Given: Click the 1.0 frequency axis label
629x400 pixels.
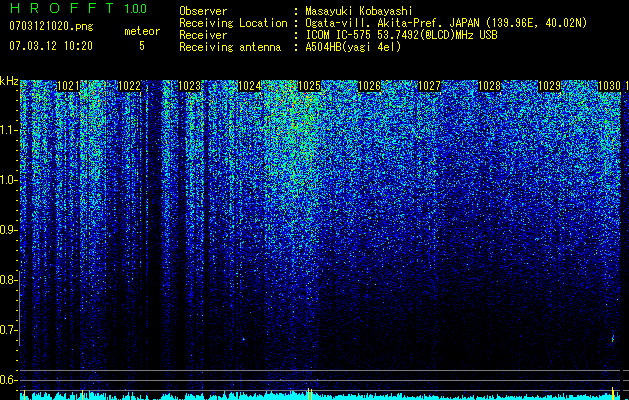Looking at the screenshot, I should coord(8,180).
